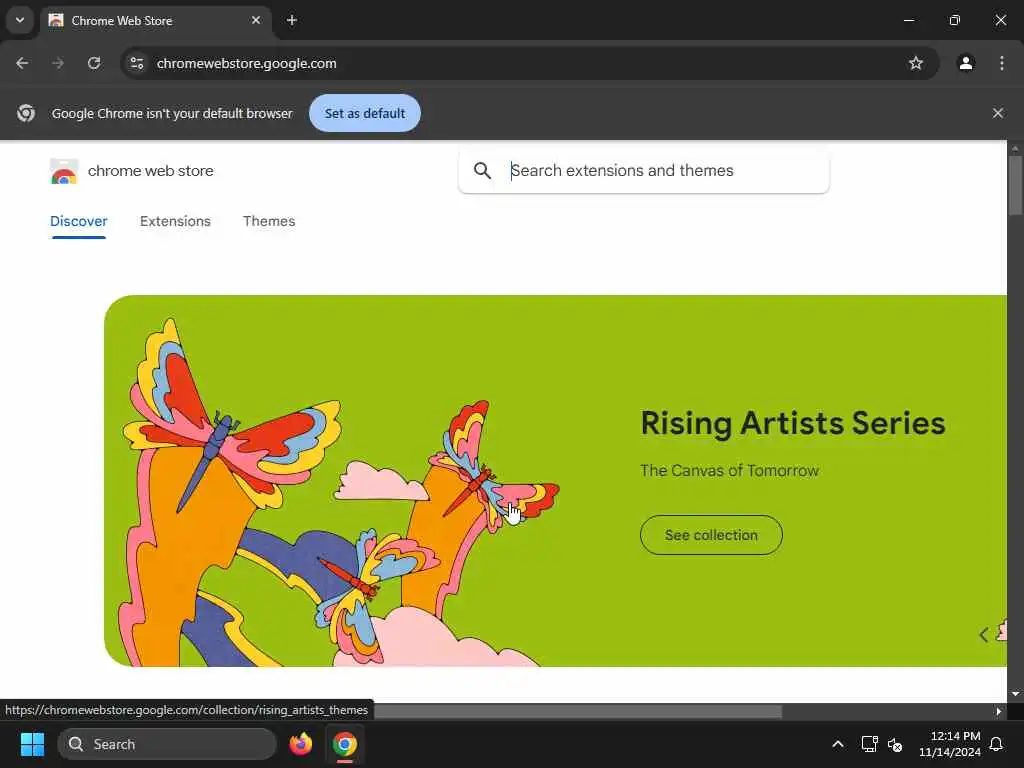The height and width of the screenshot is (768, 1024).
Task: Open the Windows Start menu
Action: point(32,744)
